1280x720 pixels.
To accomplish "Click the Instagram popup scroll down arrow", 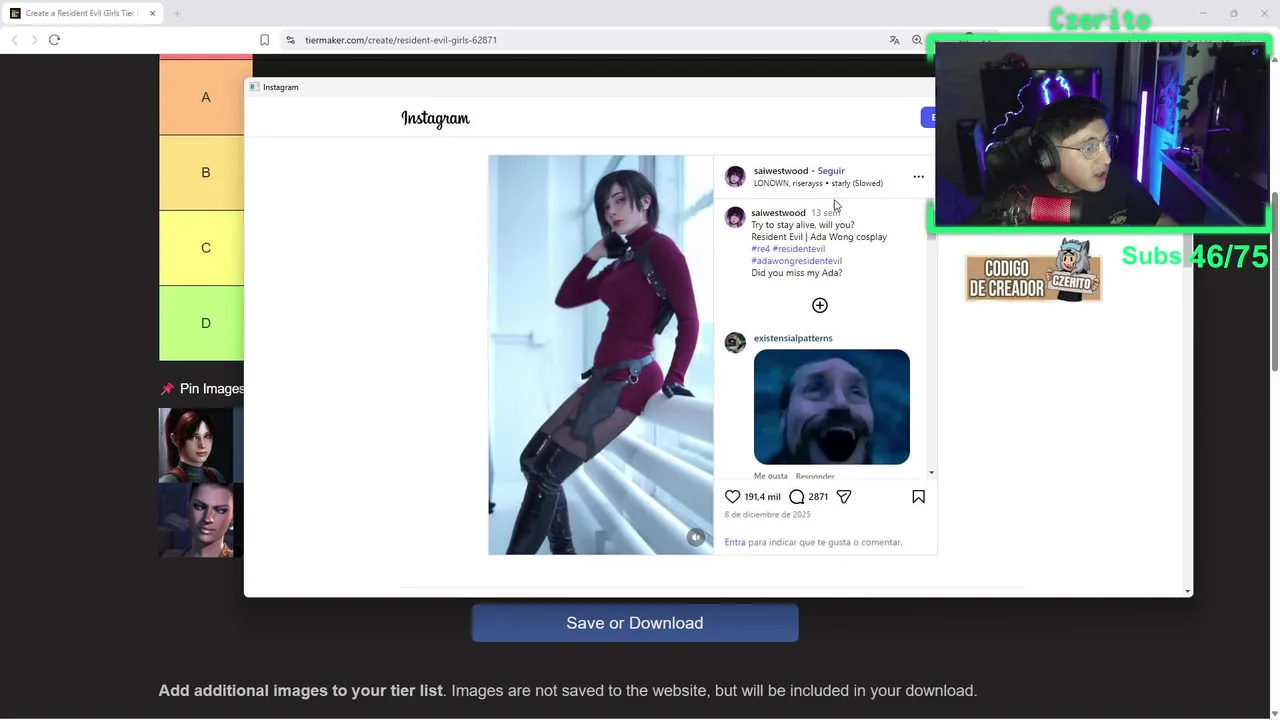I will pyautogui.click(x=1187, y=591).
